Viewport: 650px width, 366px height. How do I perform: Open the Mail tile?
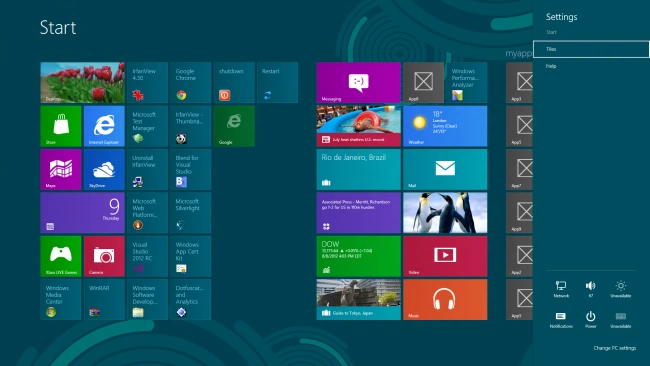[x=445, y=170]
